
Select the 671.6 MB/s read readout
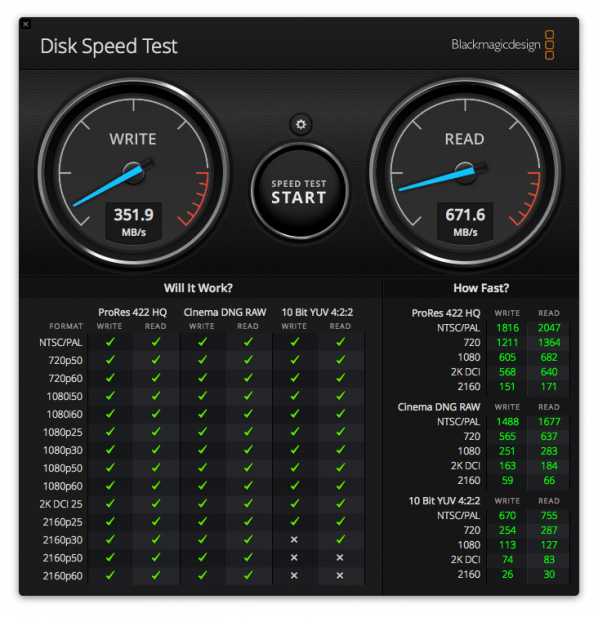pyautogui.click(x=465, y=222)
